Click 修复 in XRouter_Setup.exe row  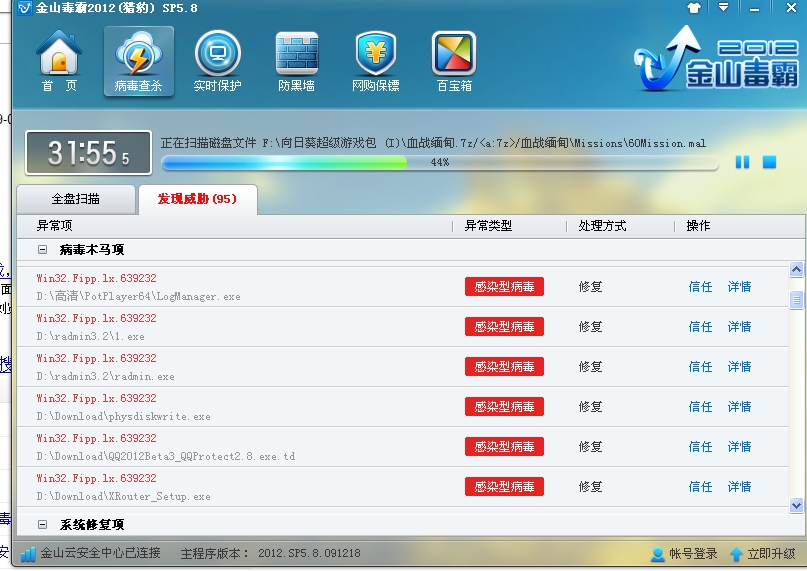click(x=590, y=487)
